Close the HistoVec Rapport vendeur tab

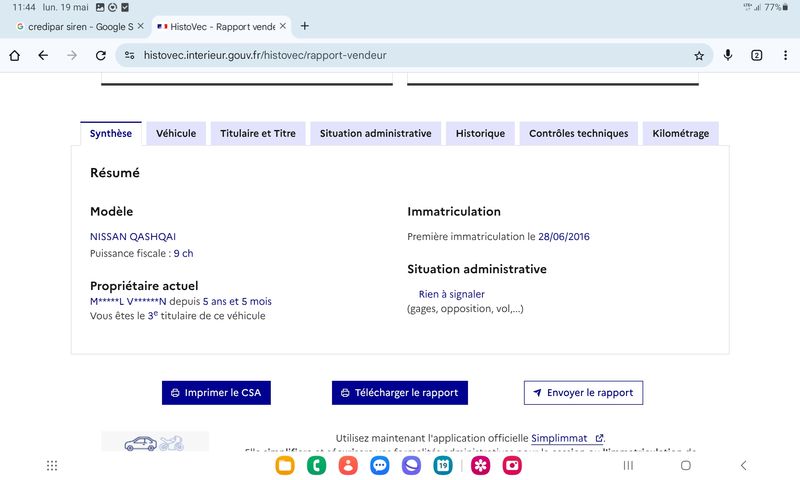point(283,26)
